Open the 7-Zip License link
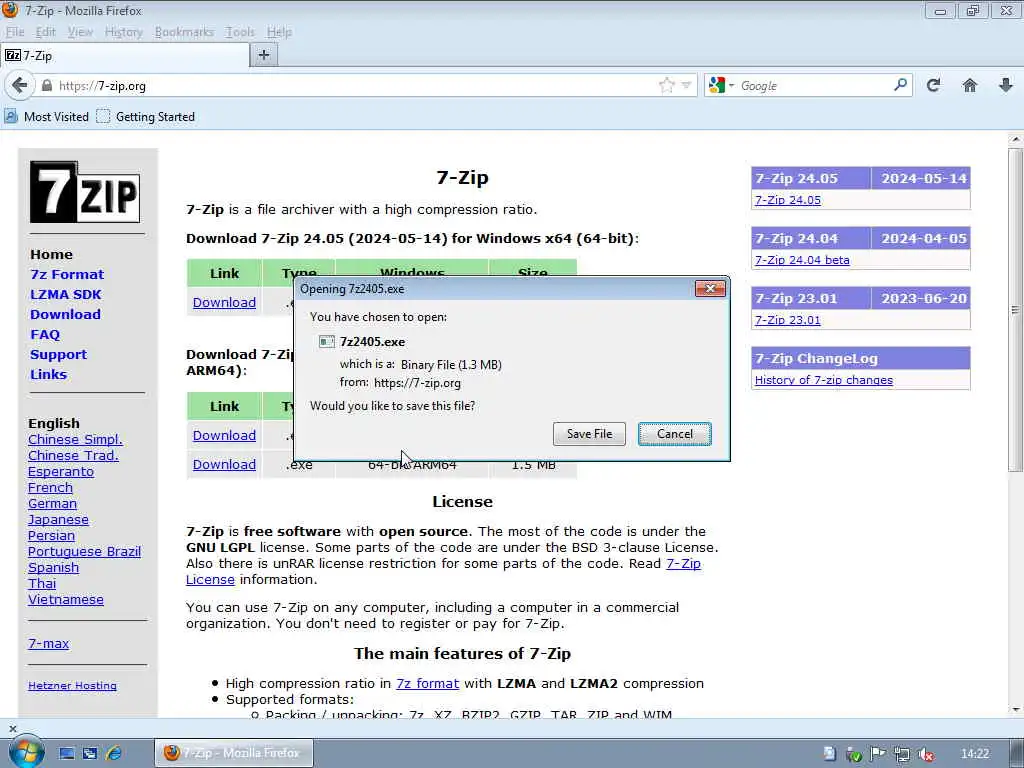 (443, 571)
